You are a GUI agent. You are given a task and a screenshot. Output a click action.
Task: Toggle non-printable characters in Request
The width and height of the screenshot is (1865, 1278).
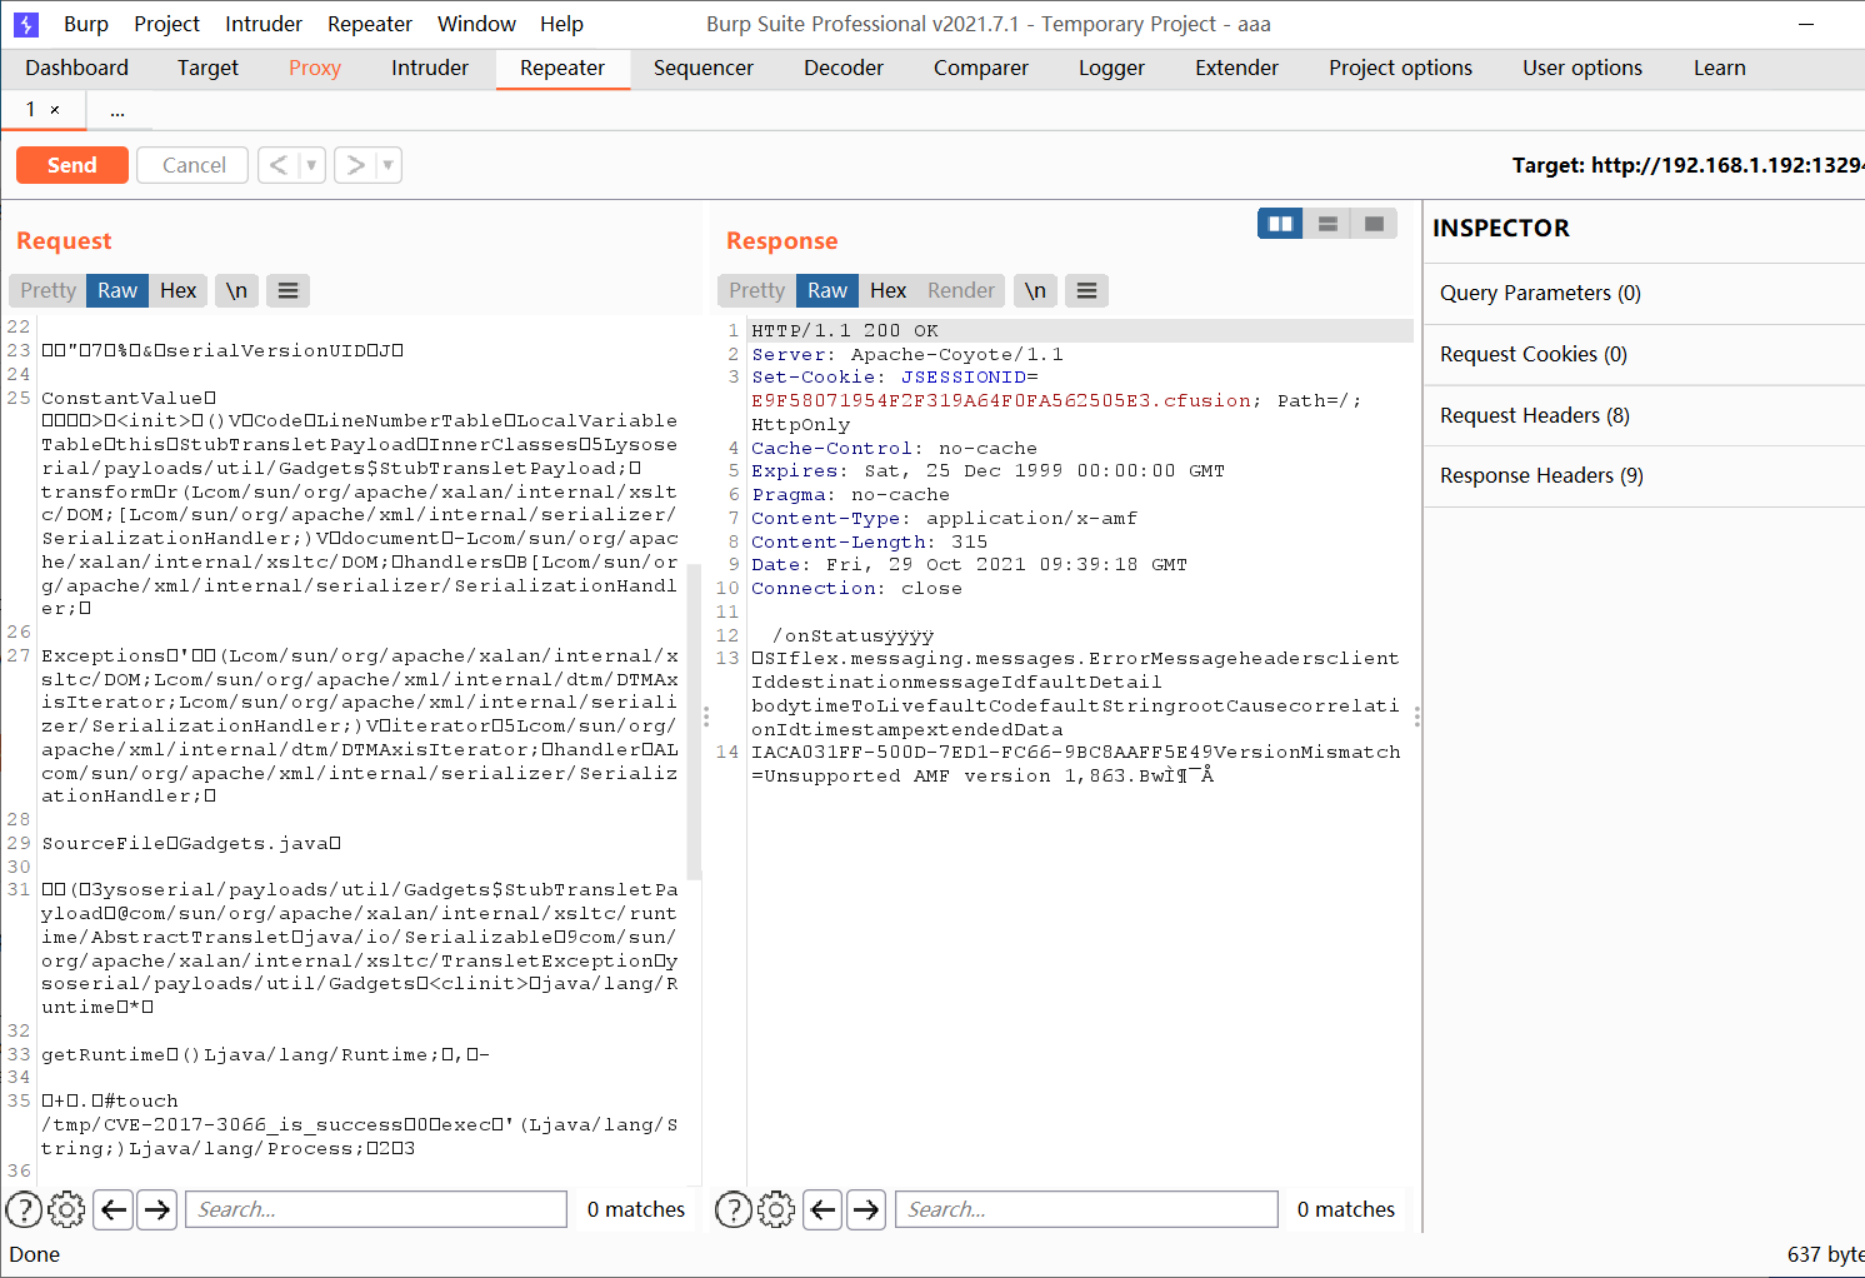(236, 291)
